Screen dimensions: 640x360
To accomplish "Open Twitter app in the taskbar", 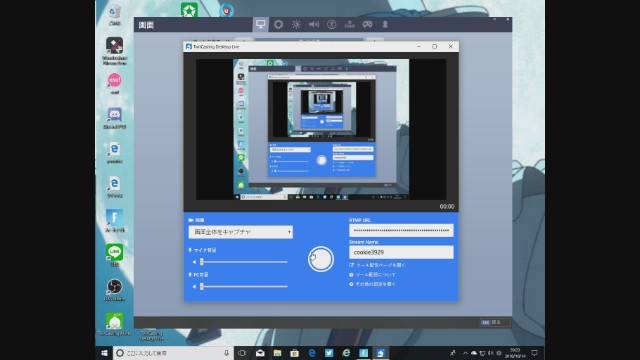I will pos(329,353).
